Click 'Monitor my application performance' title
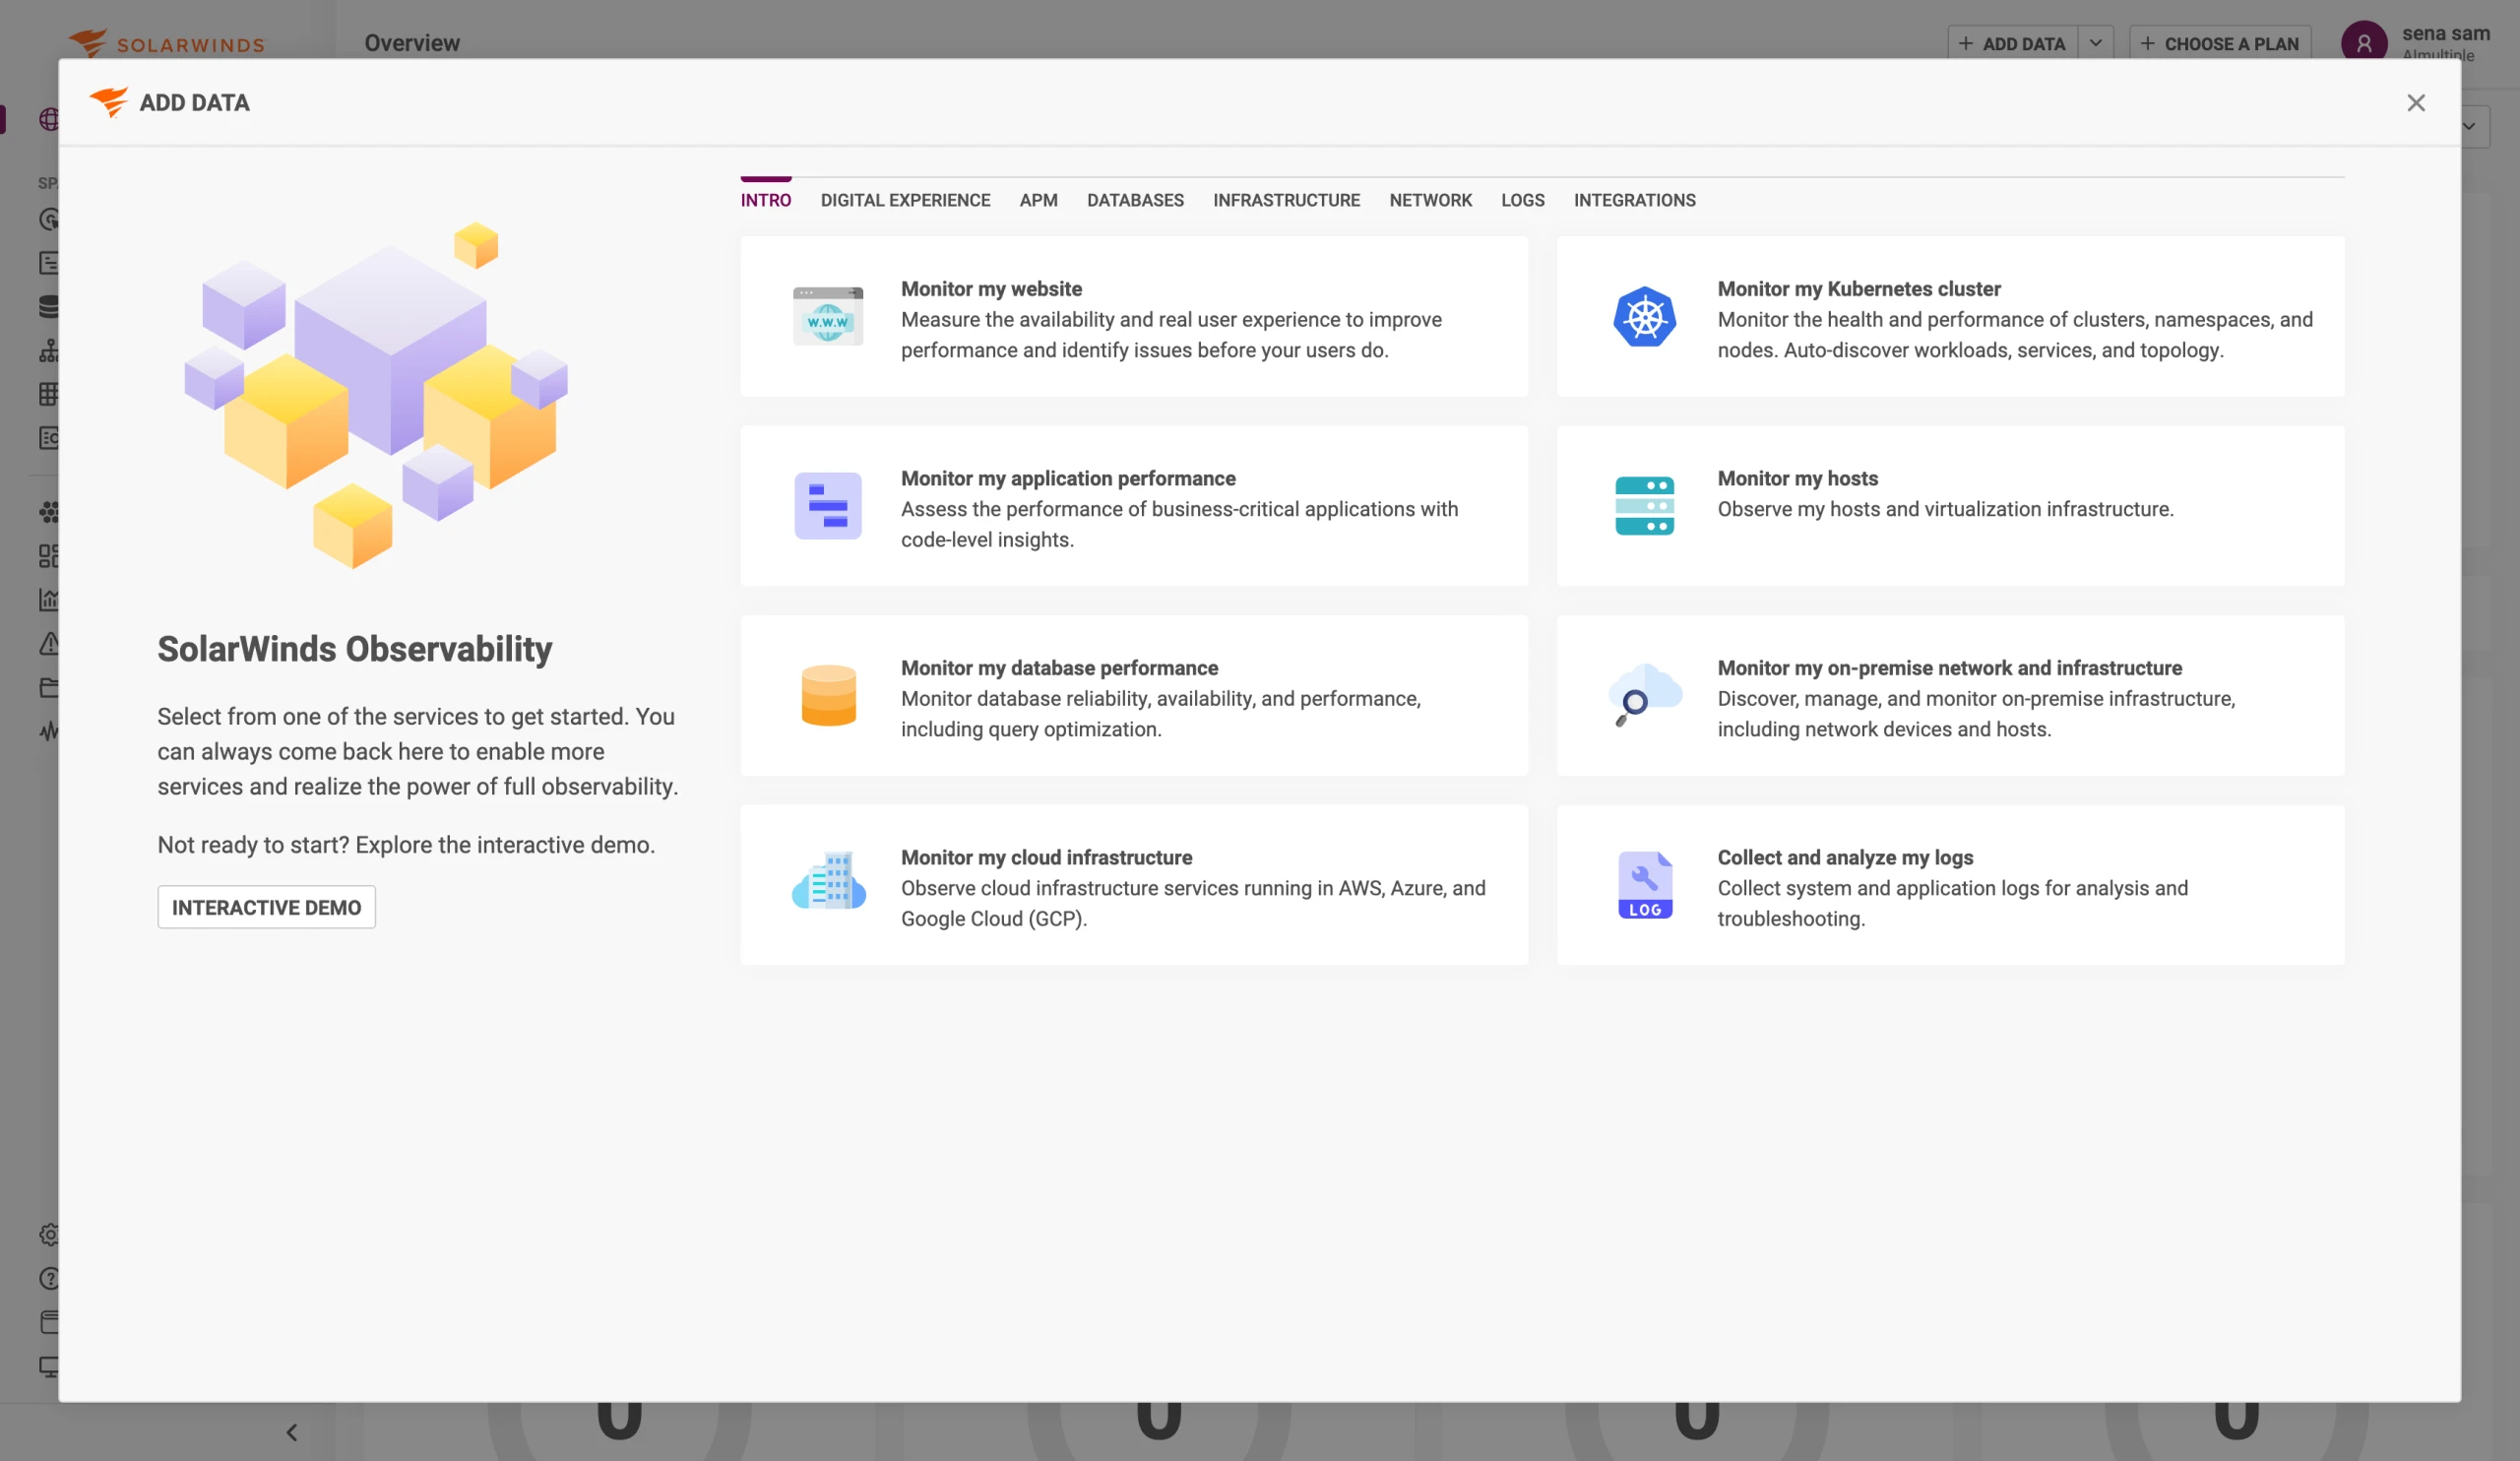The image size is (2520, 1461). click(x=1068, y=478)
